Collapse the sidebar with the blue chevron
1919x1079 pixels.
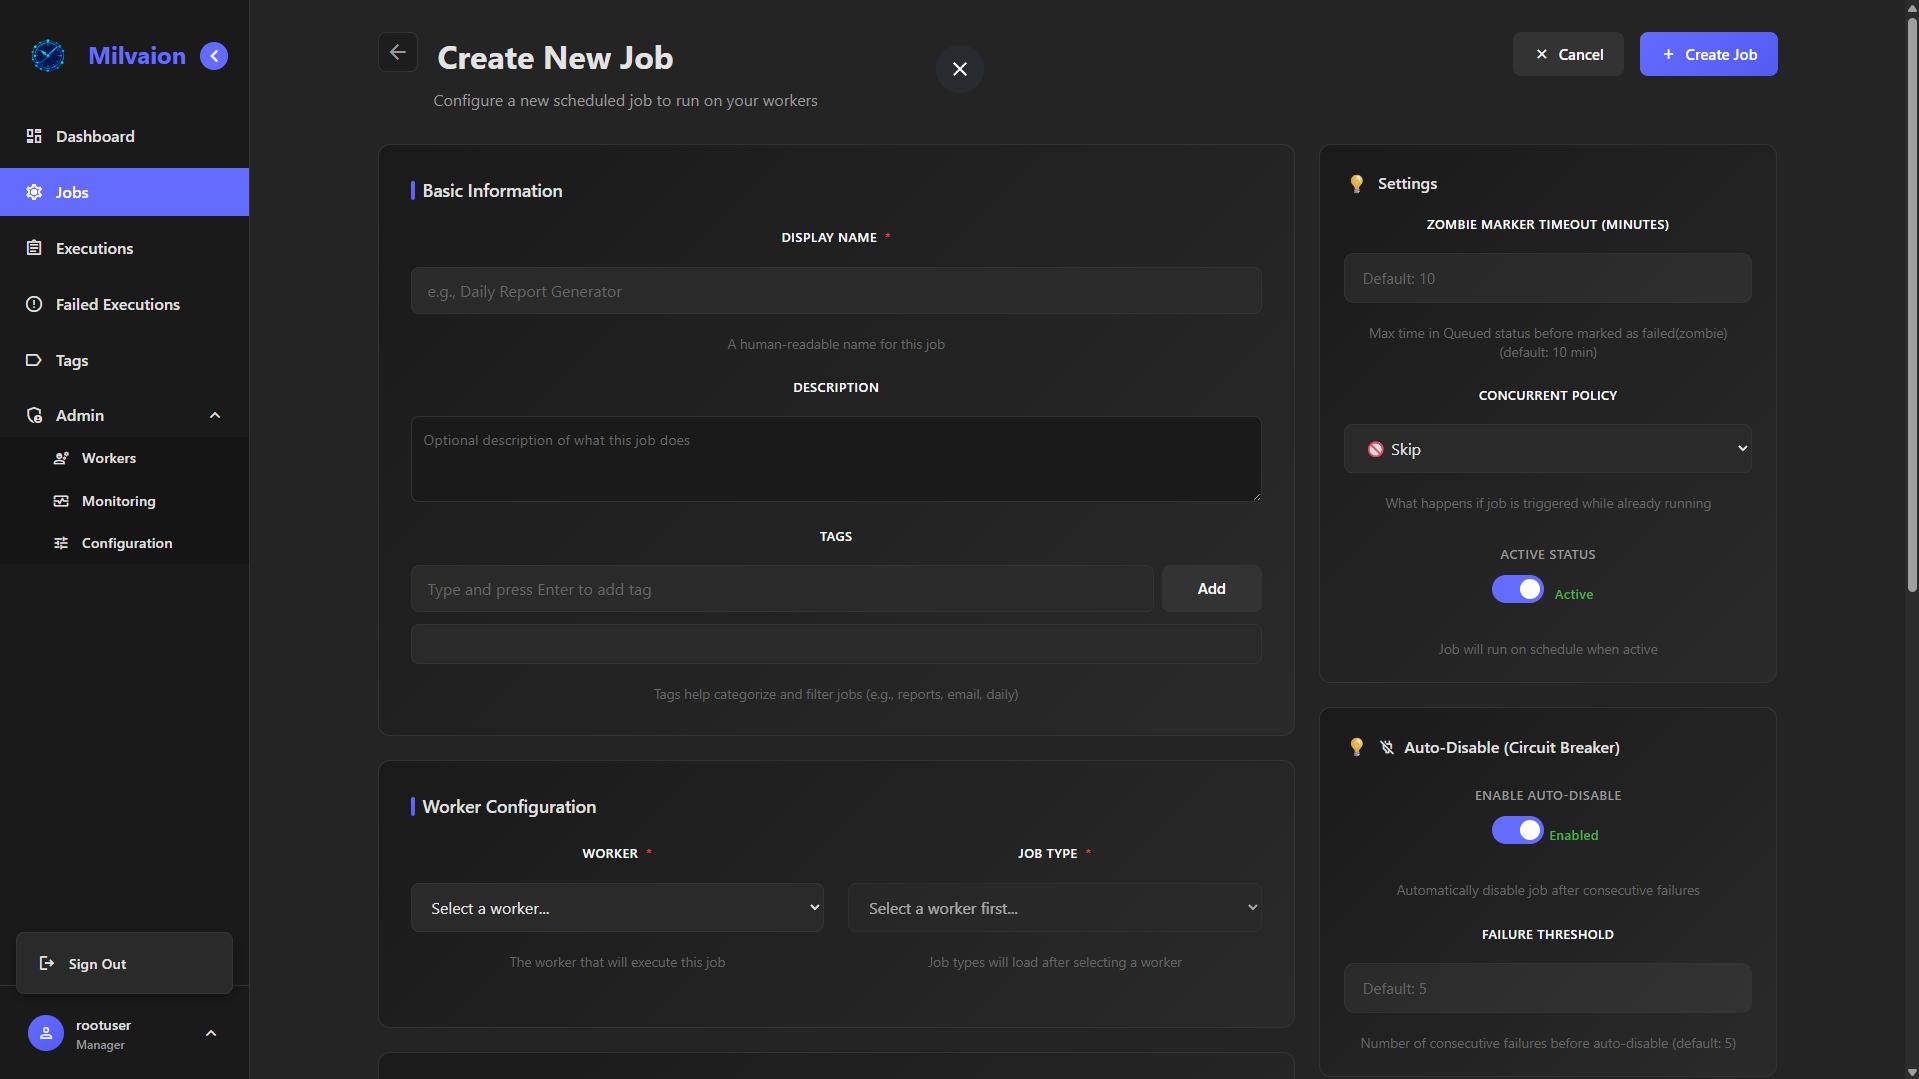click(x=213, y=56)
